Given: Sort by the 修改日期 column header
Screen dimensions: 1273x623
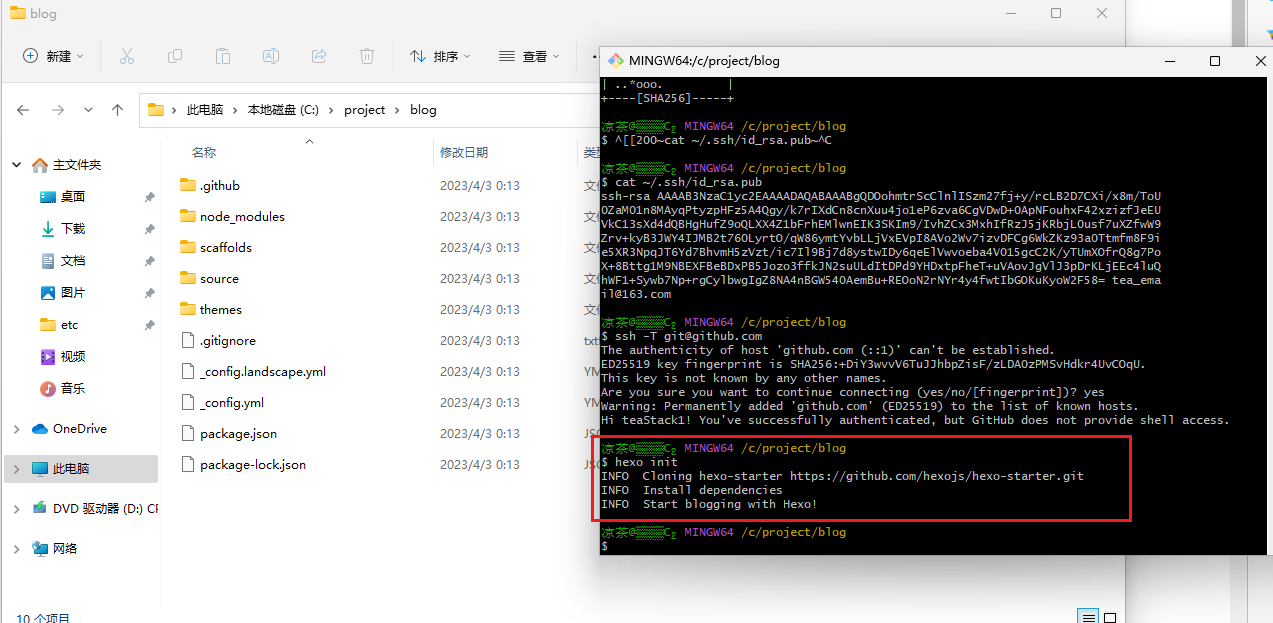Looking at the screenshot, I should (464, 153).
